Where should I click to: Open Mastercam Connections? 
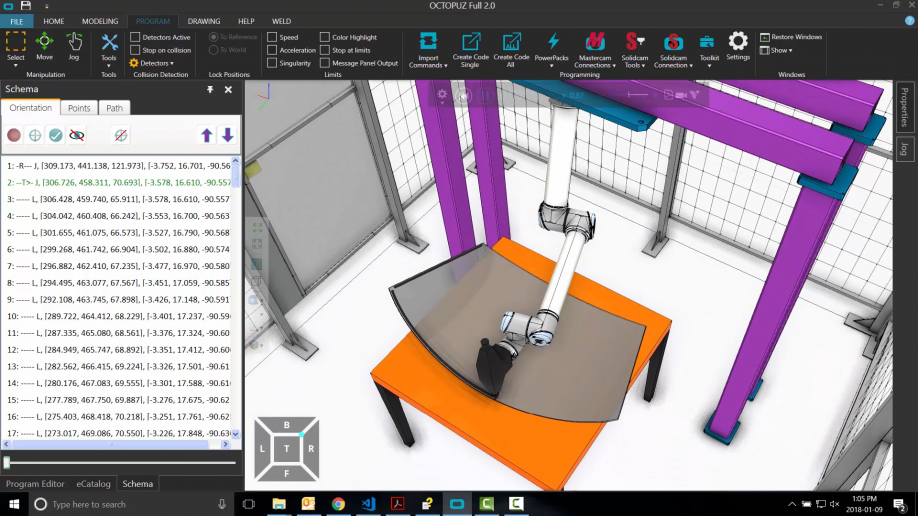595,50
